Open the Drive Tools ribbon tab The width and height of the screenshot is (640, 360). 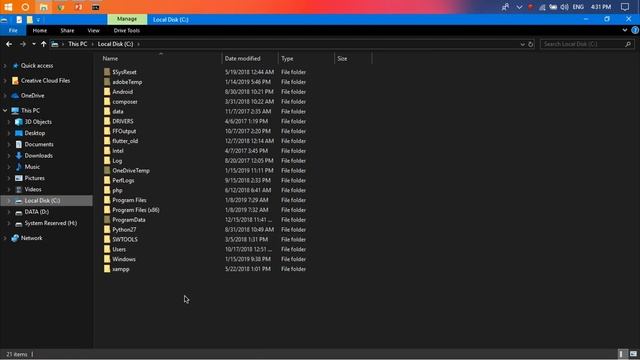(x=127, y=31)
